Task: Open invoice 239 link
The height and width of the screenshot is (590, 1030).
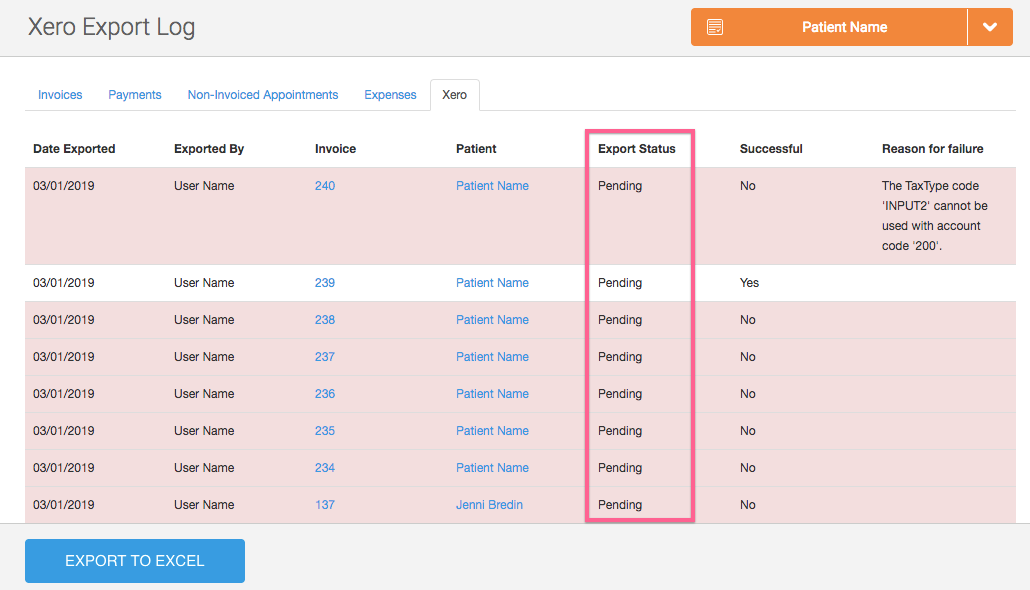Action: coord(325,283)
